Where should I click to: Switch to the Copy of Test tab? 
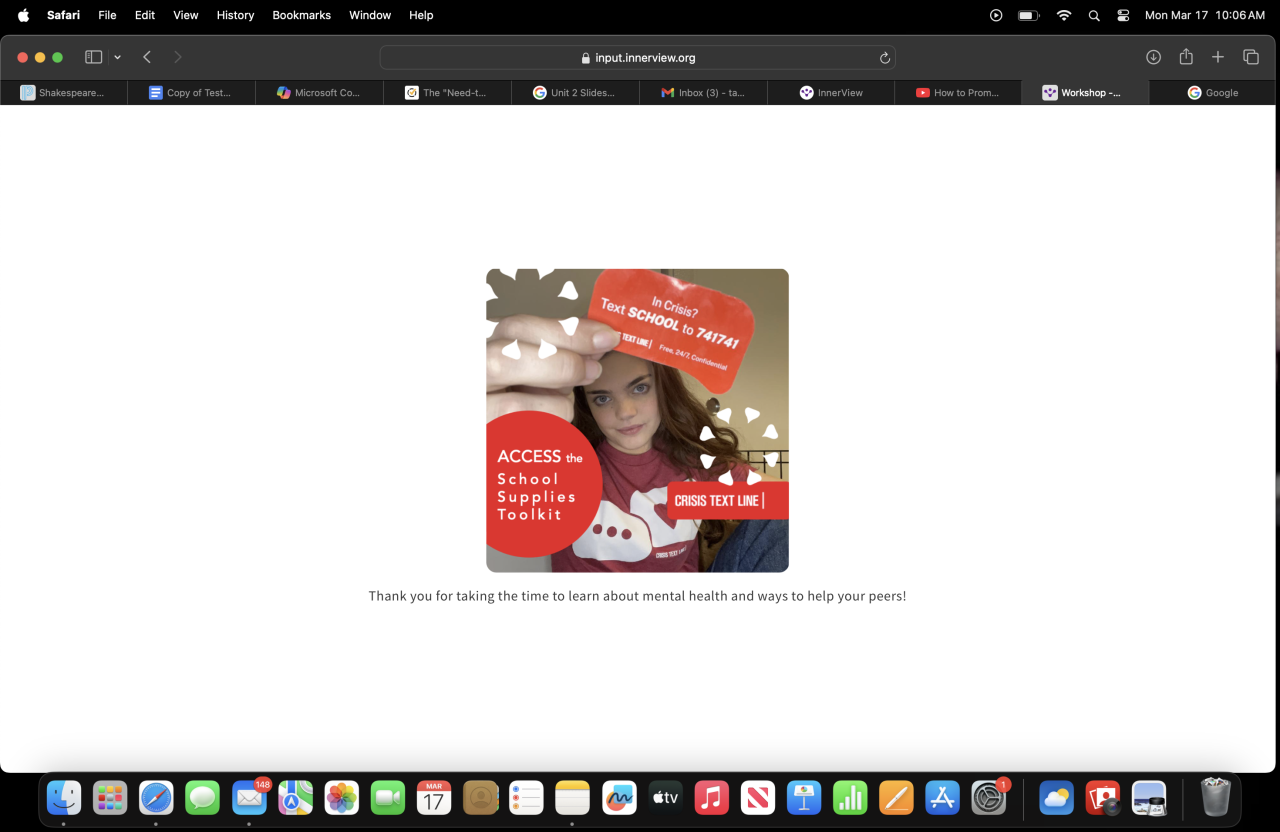click(191, 93)
